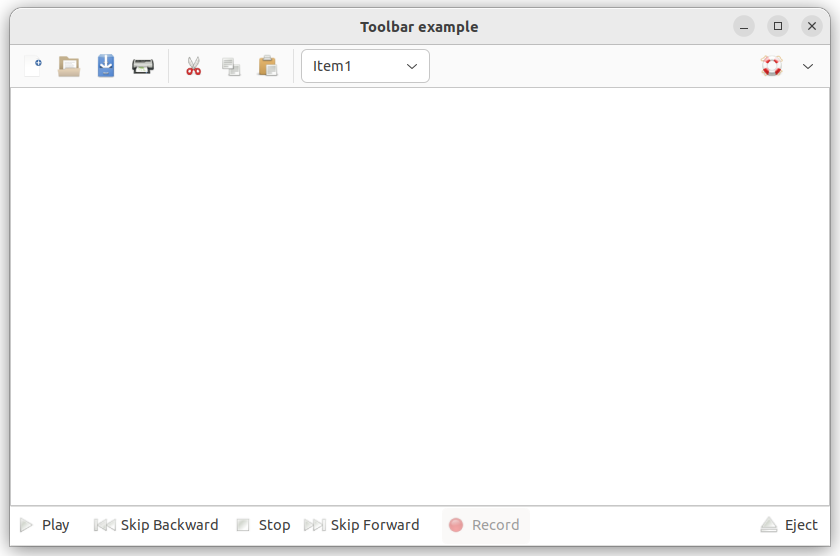
Task: Toggle the Record button
Action: pos(485,525)
